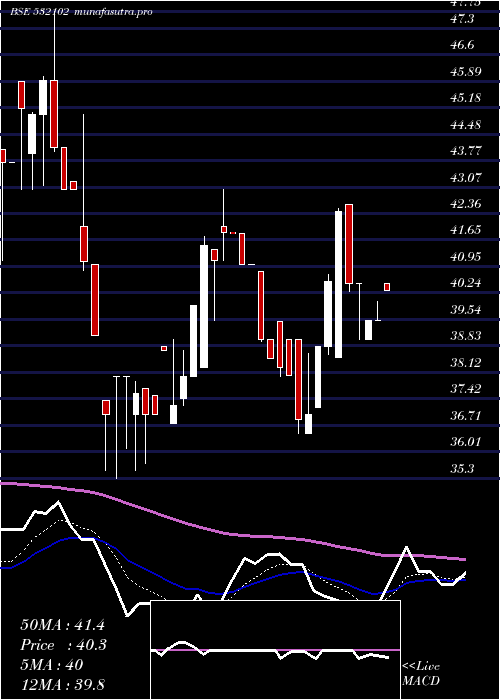Image resolution: width=500 pixels, height=700 pixels.
Task: Select the 39.54 price axis label
Action: [x=466, y=309]
